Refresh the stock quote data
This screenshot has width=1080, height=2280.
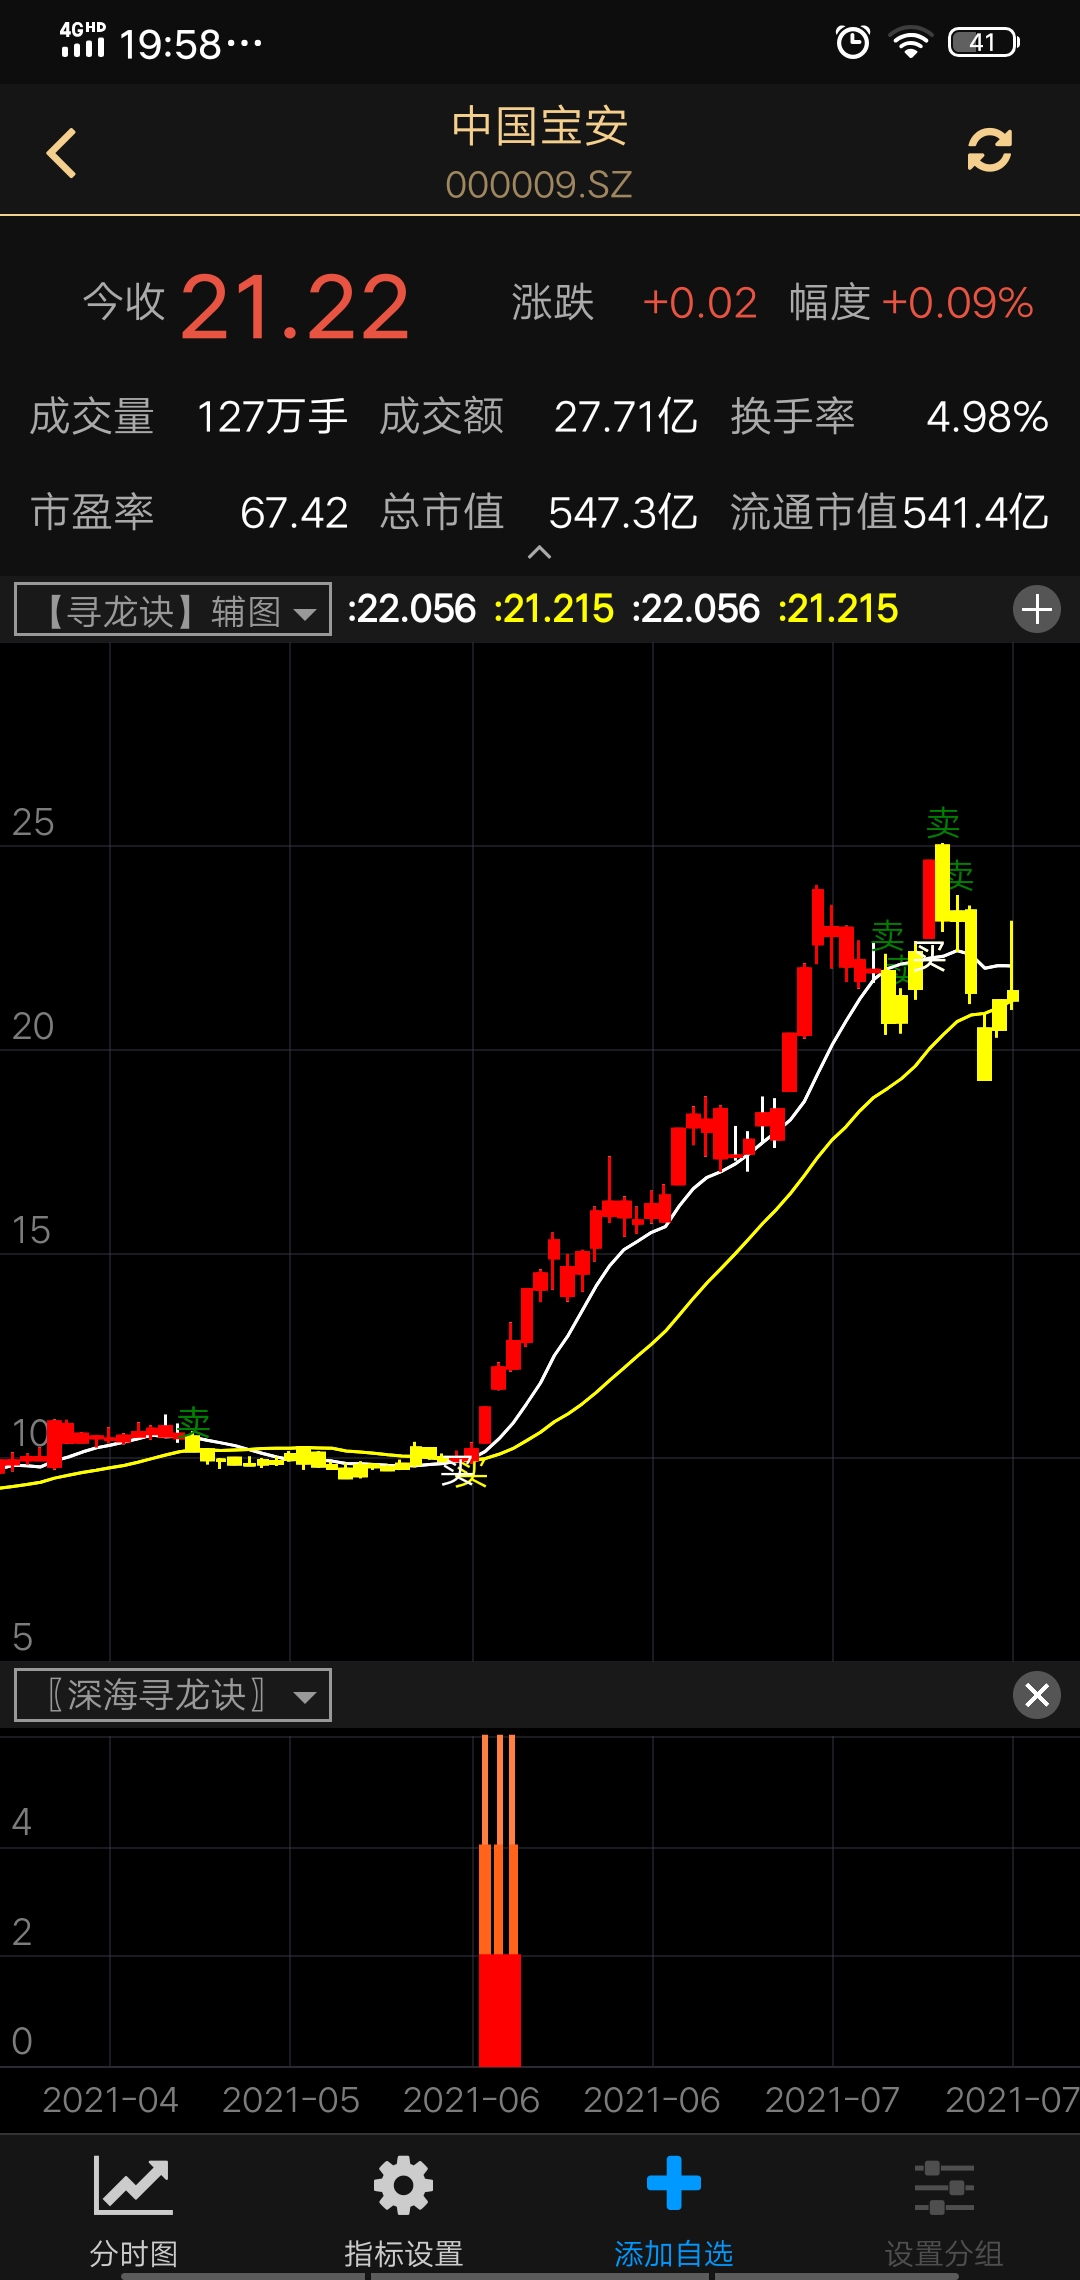pyautogui.click(x=989, y=151)
